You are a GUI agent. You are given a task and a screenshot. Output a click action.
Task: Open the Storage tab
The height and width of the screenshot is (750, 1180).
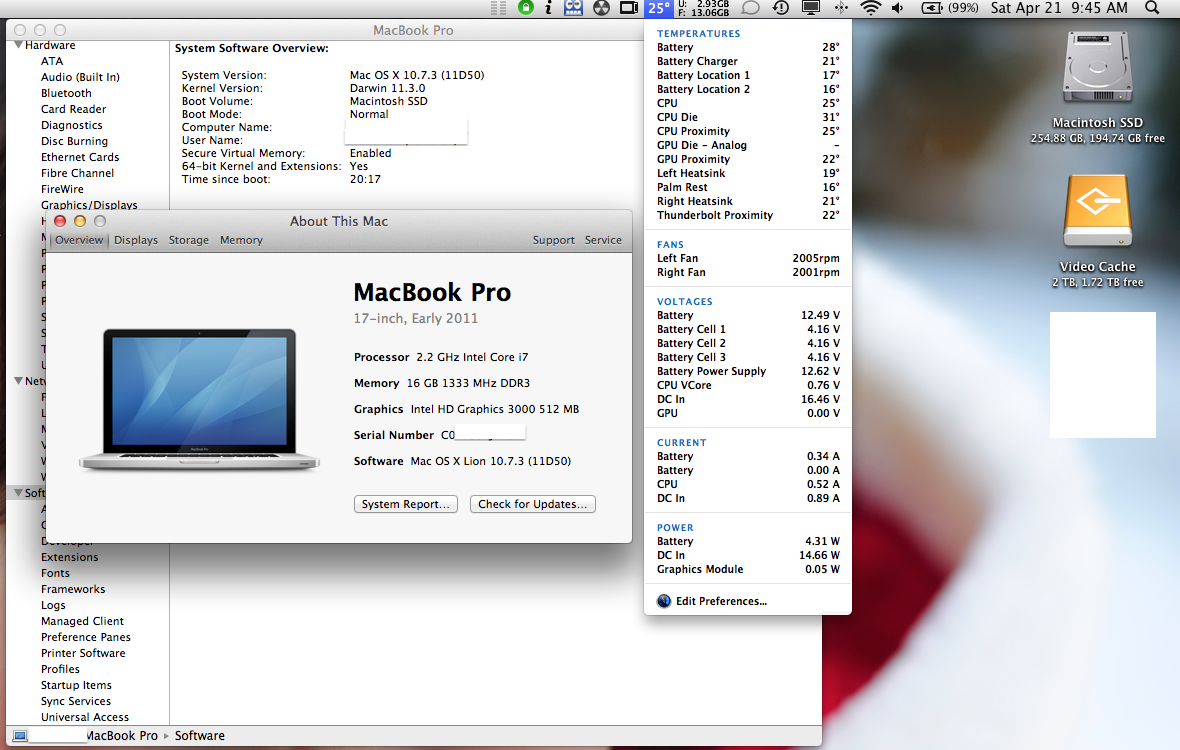coord(189,240)
